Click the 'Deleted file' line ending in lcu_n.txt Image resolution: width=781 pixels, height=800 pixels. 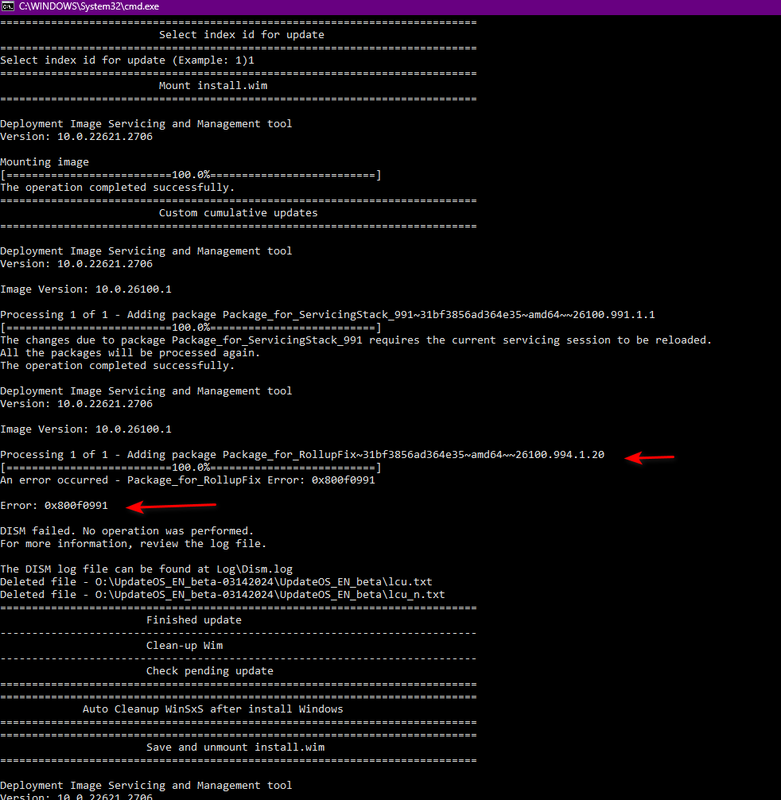222,595
